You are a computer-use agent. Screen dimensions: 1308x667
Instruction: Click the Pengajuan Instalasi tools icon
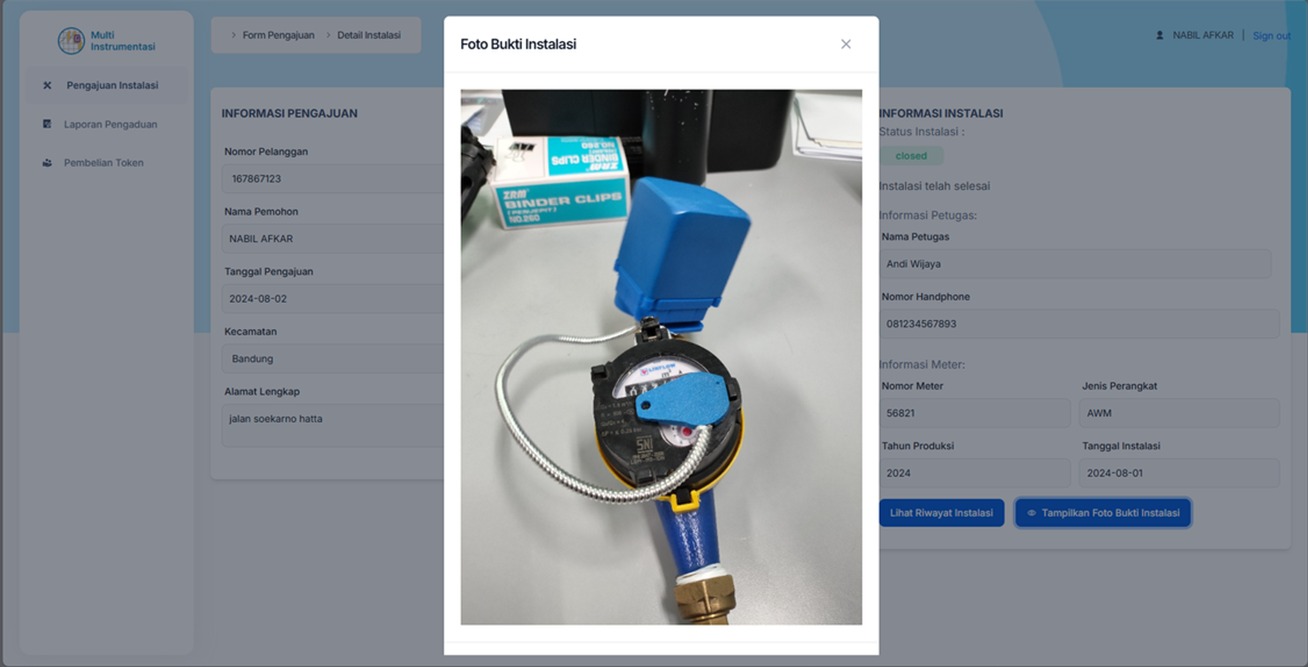point(47,86)
